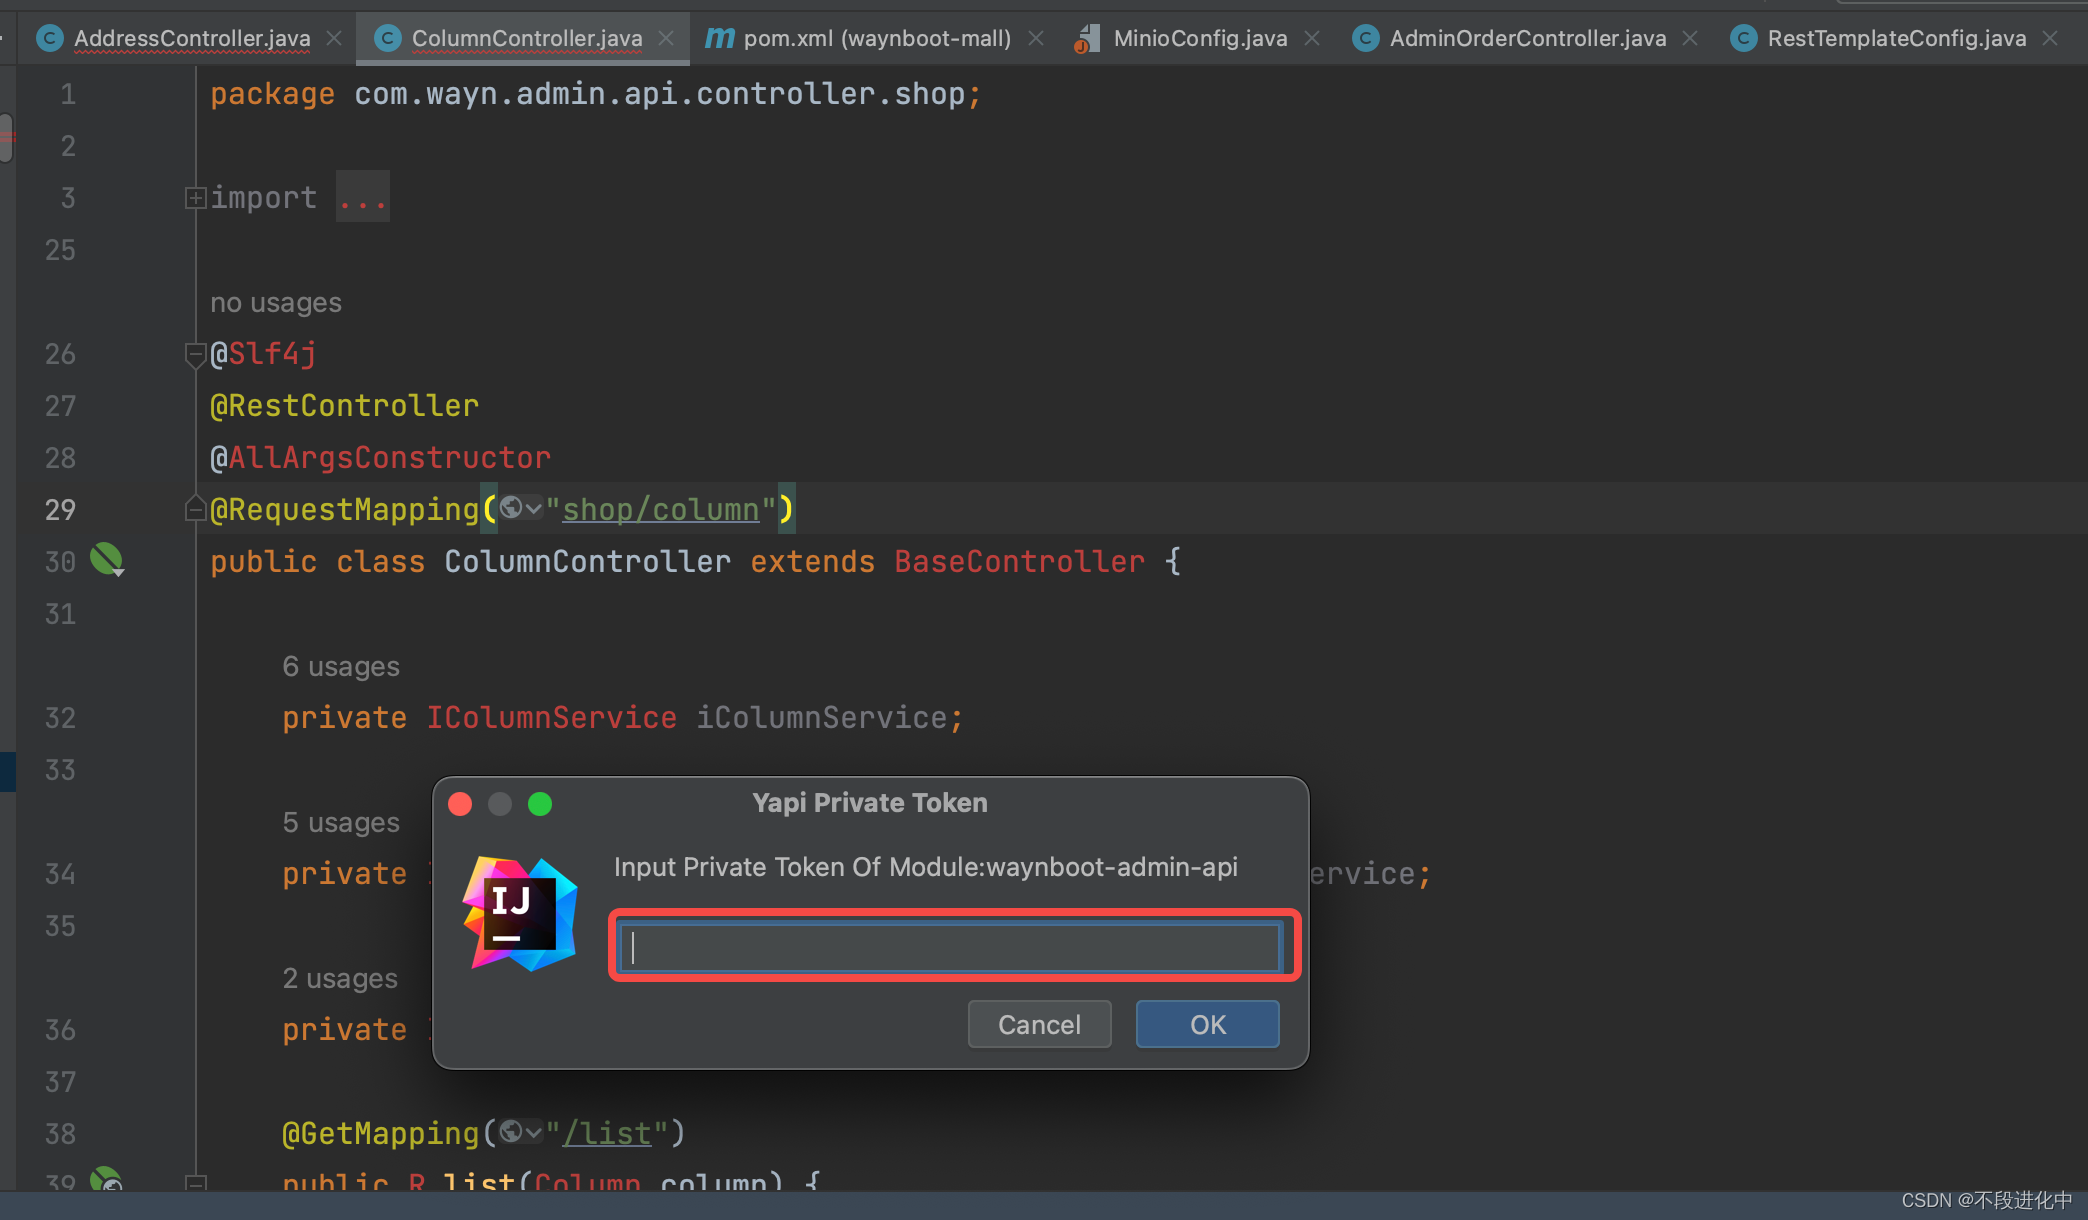Image resolution: width=2088 pixels, height=1220 pixels.
Task: Open the dropdown arrow beside GetMapping globe
Action: tap(534, 1132)
